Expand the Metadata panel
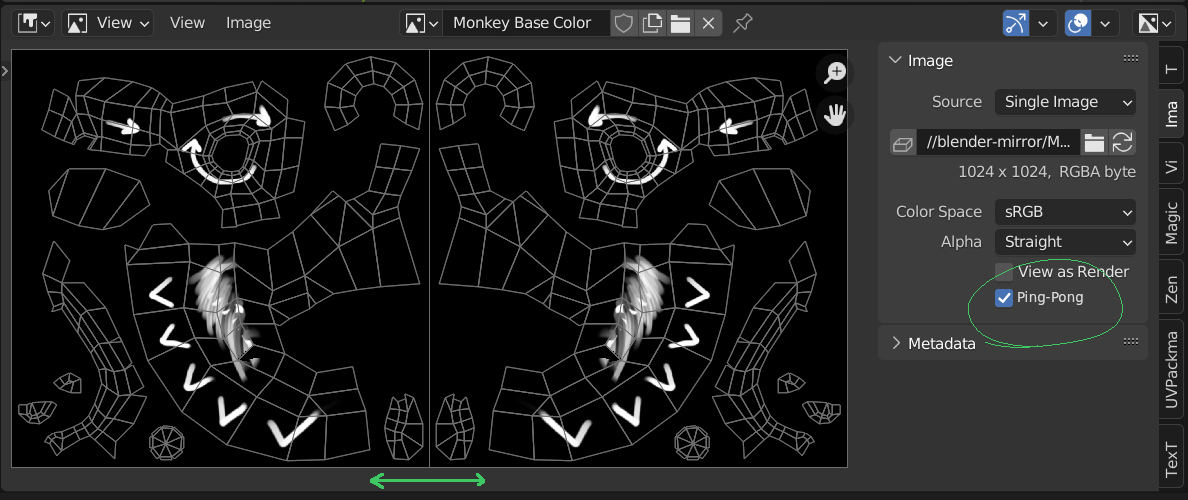 (x=896, y=343)
